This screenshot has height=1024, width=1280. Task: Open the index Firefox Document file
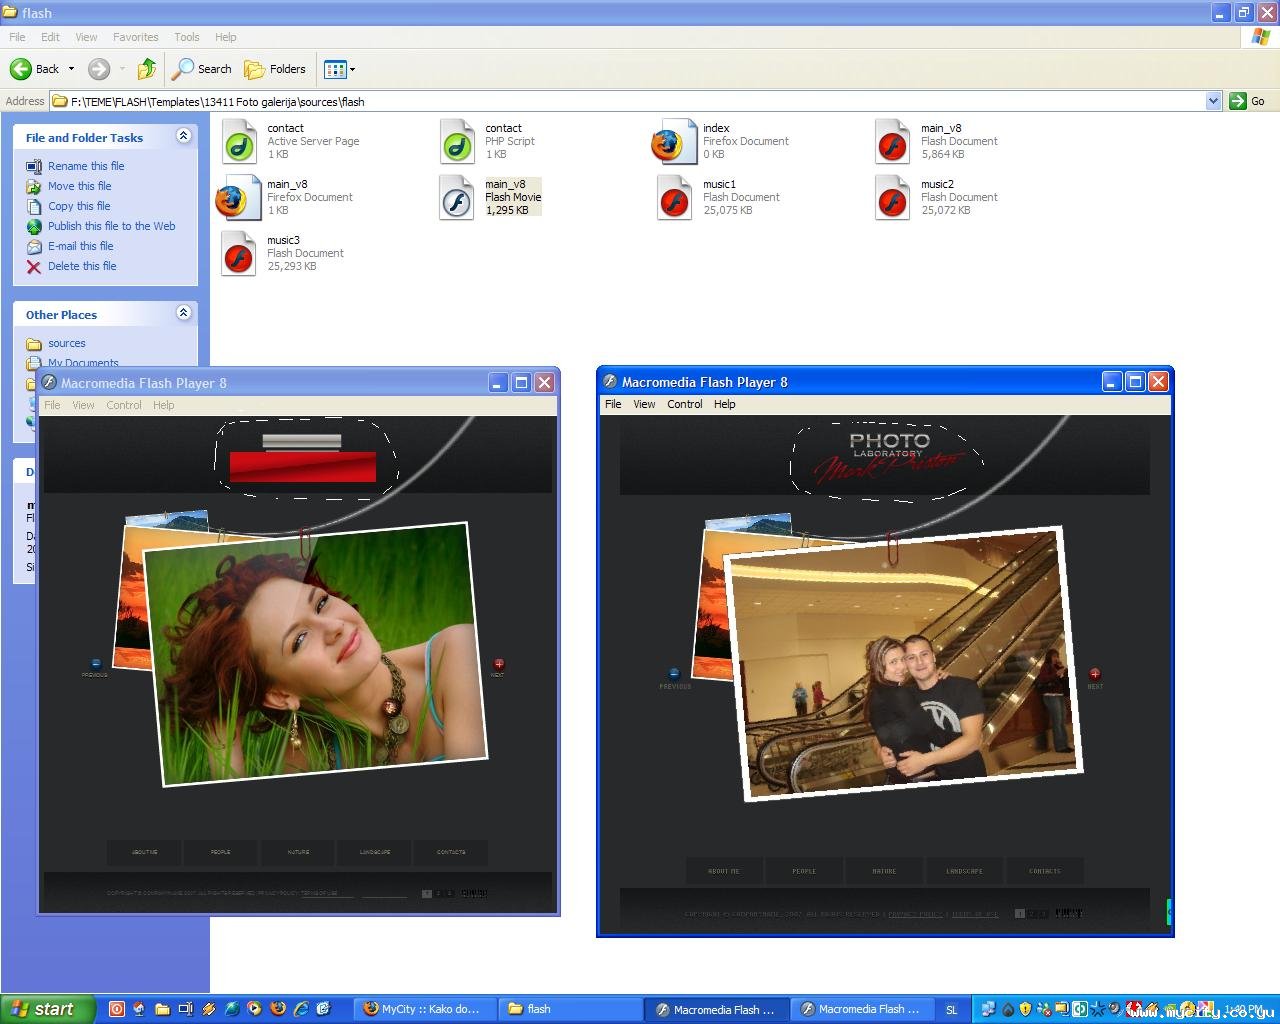[675, 141]
